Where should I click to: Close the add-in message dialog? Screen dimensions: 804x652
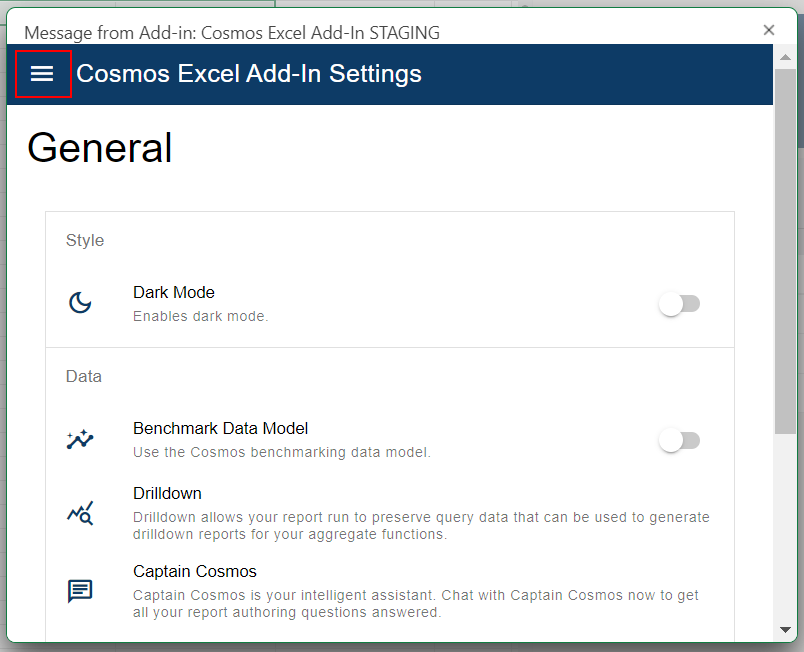769,30
